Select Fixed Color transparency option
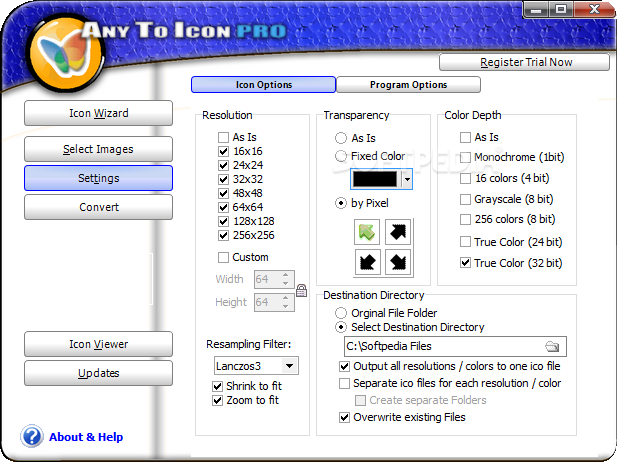Viewport: 617px width, 462px height. 341,156
